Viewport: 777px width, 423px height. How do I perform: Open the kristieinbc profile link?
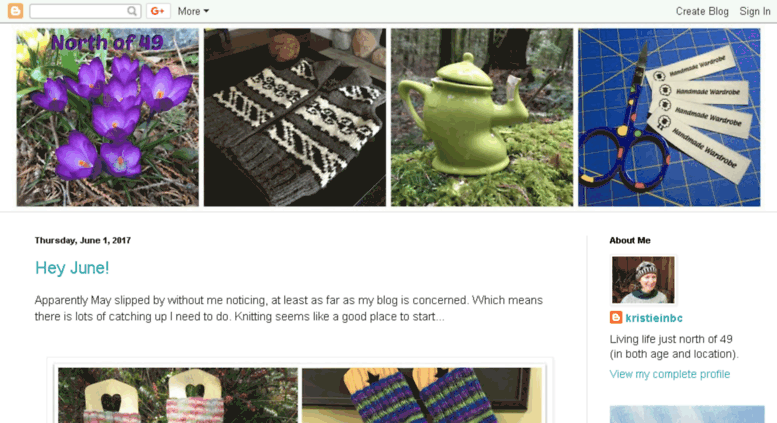tap(654, 318)
